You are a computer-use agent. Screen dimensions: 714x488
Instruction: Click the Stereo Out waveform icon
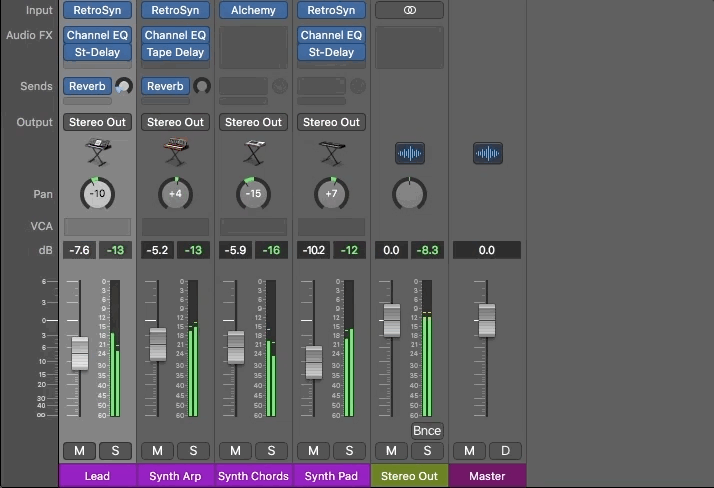click(410, 153)
